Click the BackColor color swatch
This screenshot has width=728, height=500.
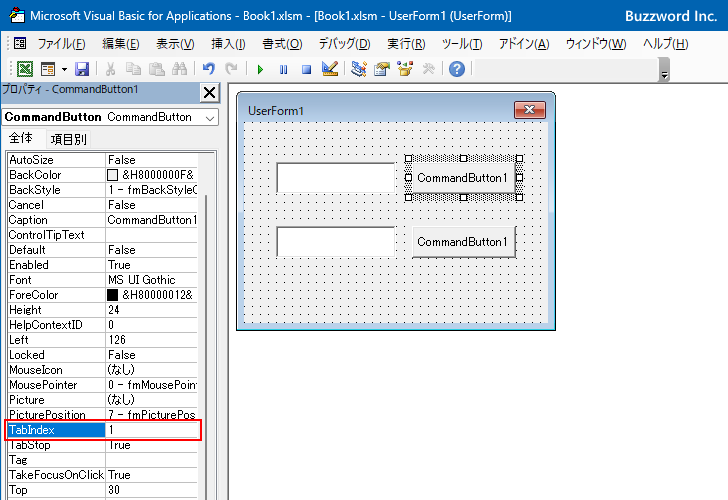tap(112, 175)
